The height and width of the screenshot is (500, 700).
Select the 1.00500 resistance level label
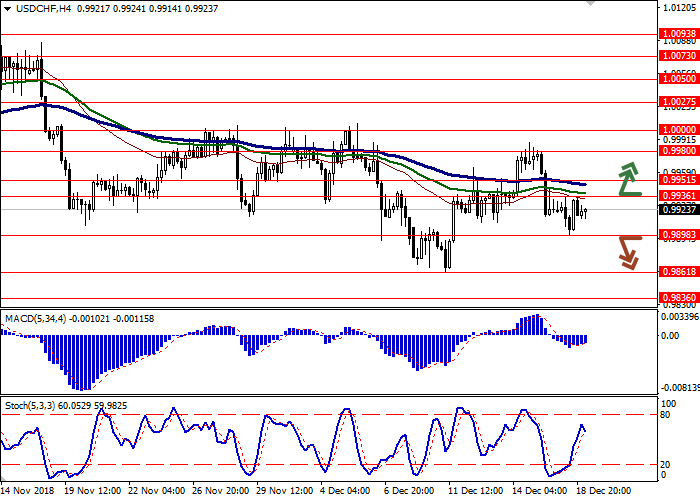click(678, 78)
